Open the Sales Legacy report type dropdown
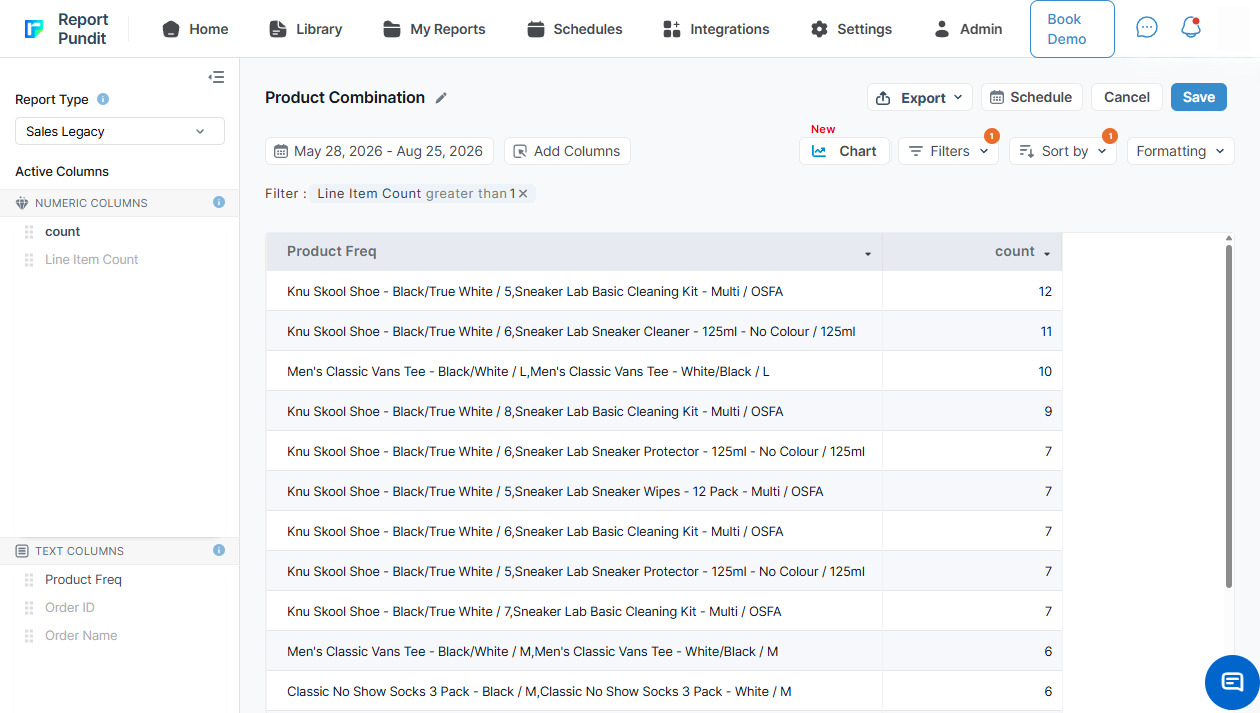Viewport: 1260px width, 713px height. (120, 131)
